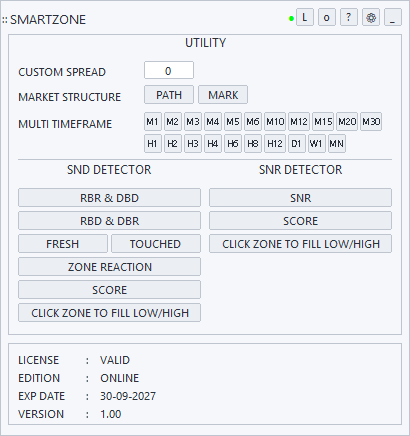
Task: Select the H3 timeframe button
Action: pos(193,144)
